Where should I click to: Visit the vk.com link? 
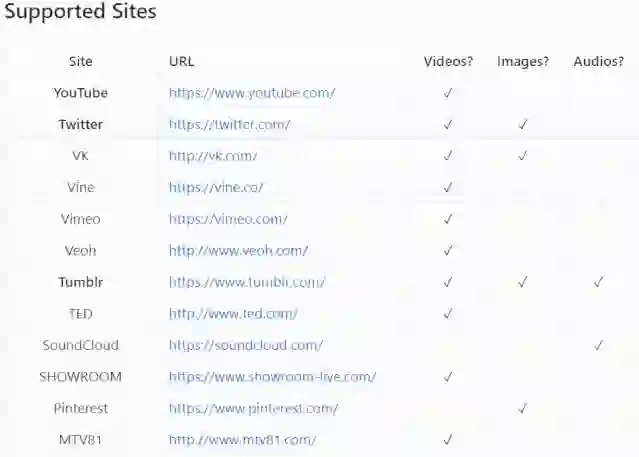click(213, 156)
